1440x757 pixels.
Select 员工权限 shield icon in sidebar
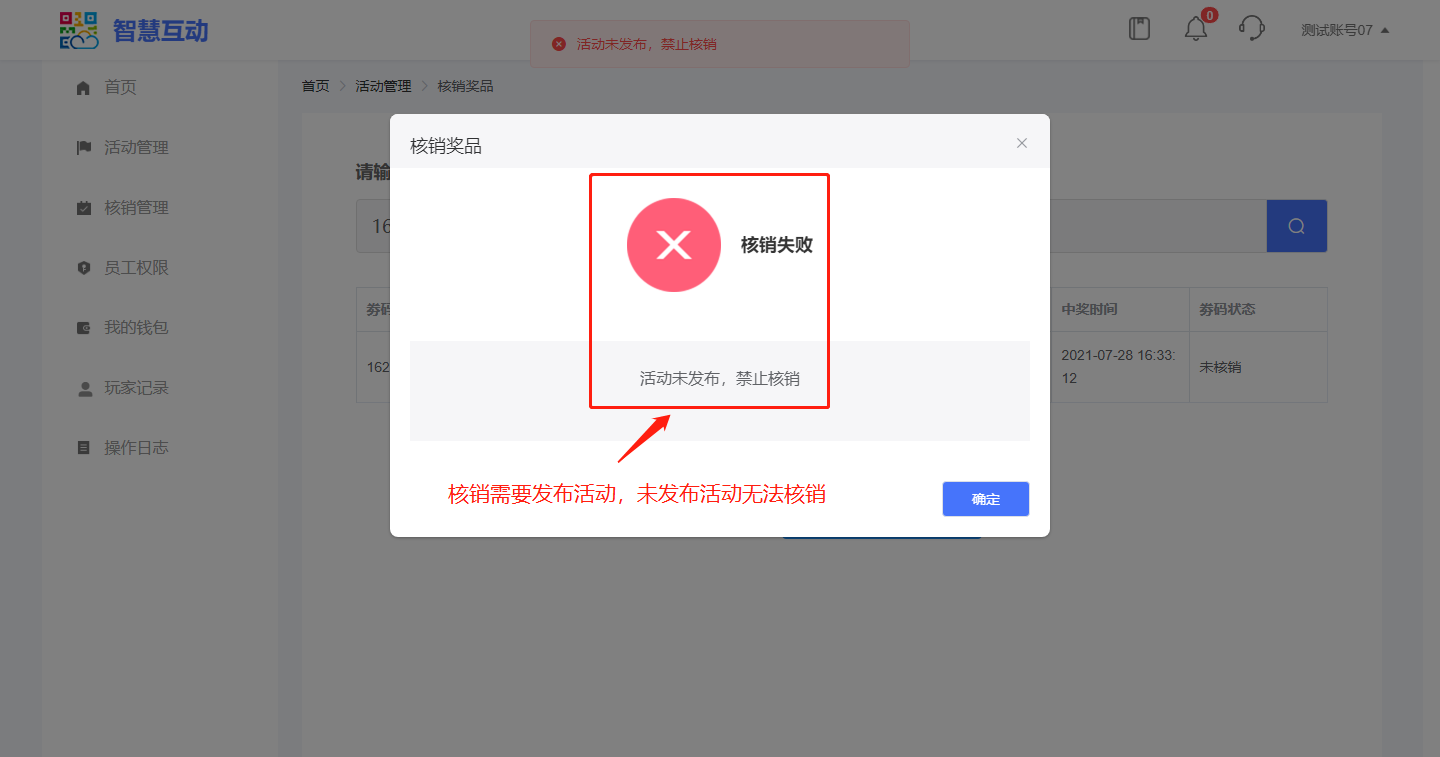pos(84,268)
